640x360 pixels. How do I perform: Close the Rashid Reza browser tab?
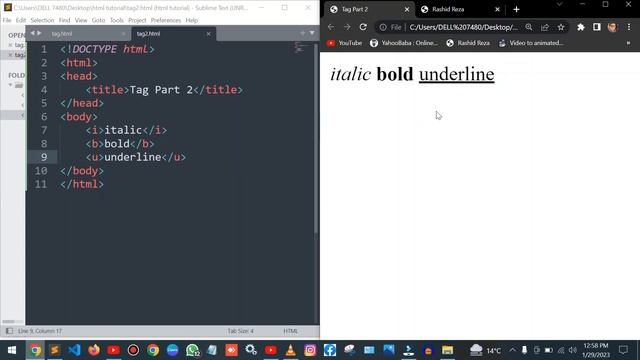coord(497,9)
